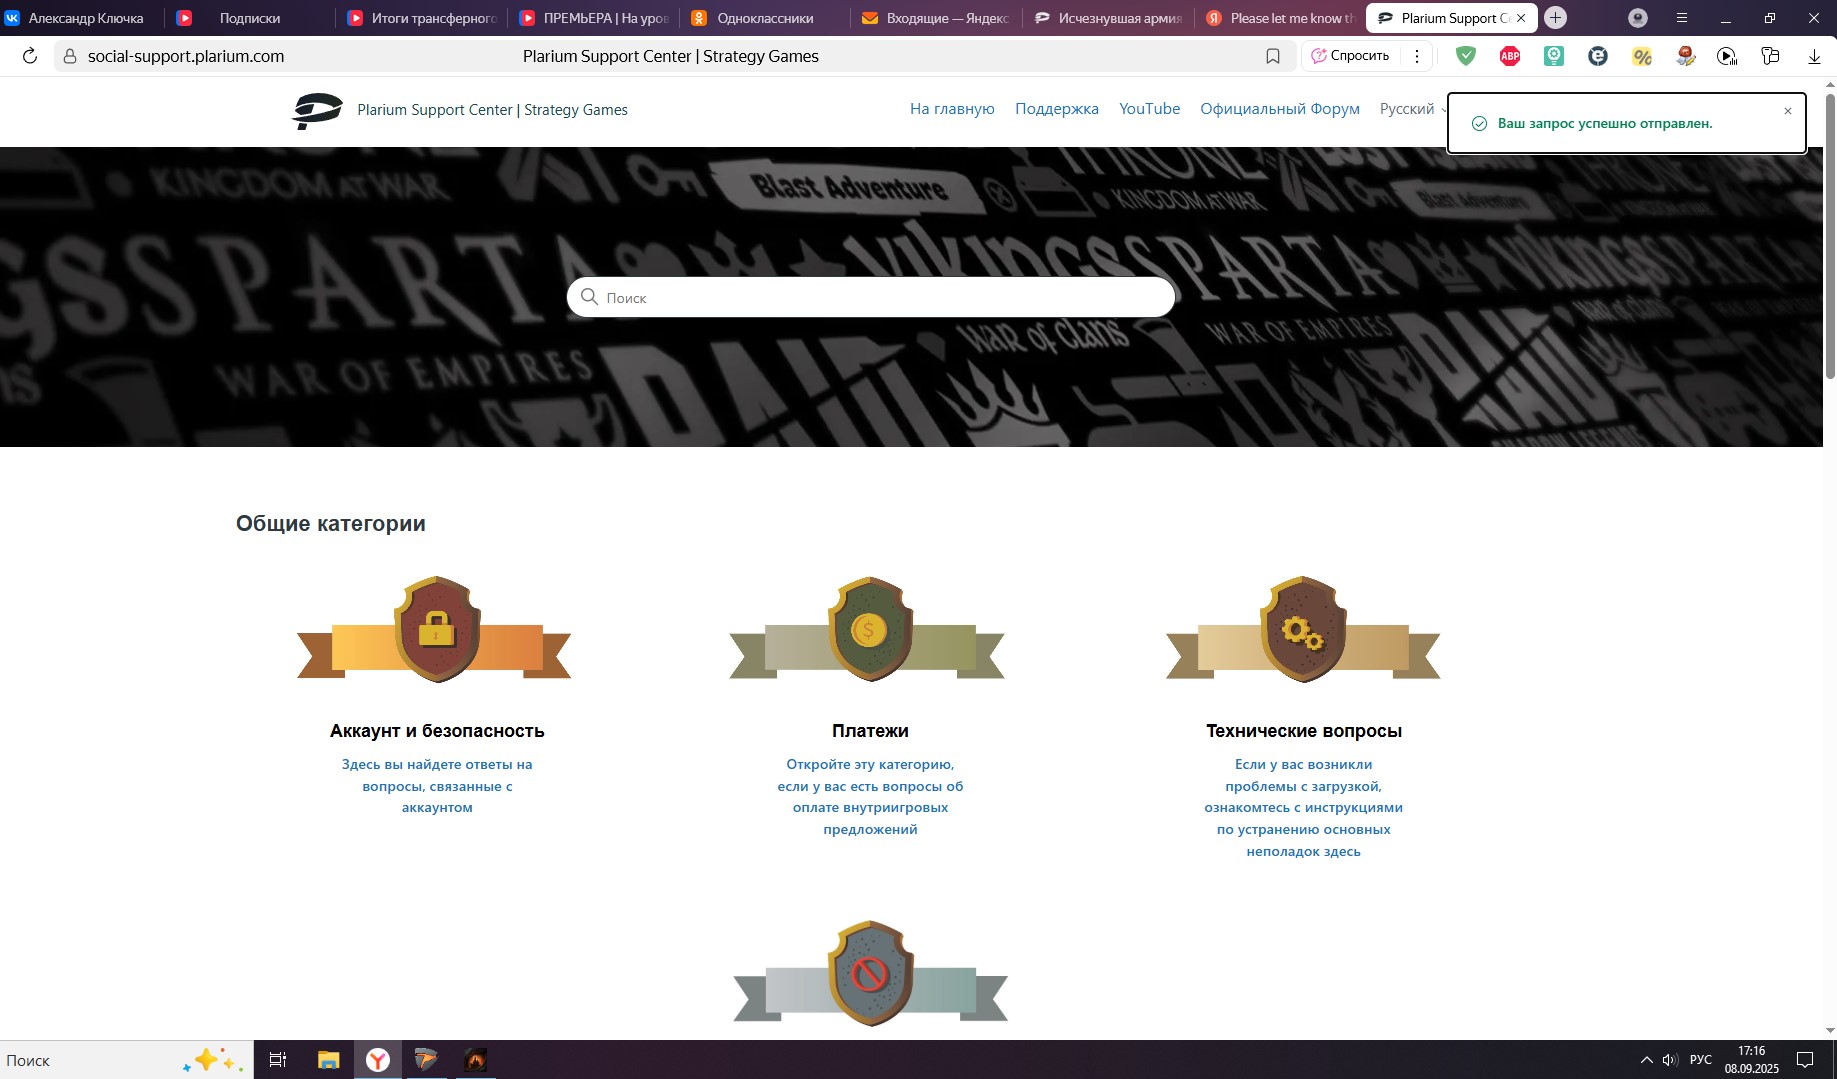1837x1079 pixels.
Task: Open browser downloads arrow icon
Action: [1814, 56]
